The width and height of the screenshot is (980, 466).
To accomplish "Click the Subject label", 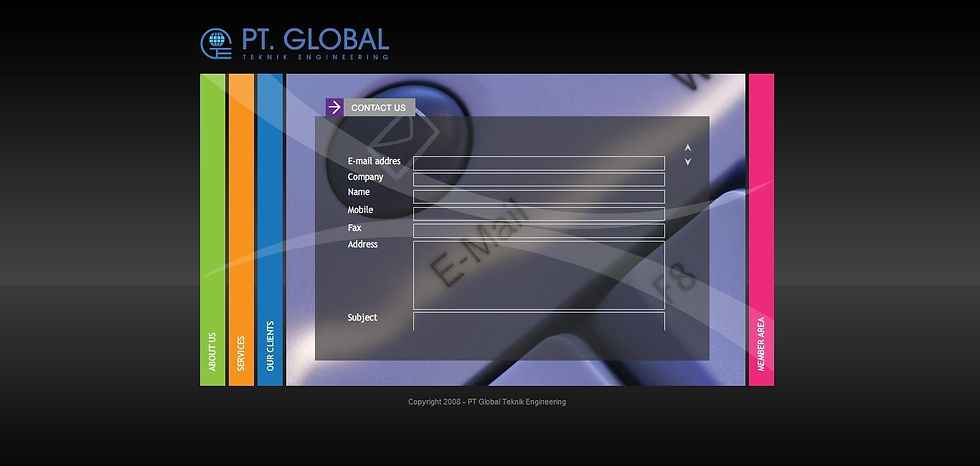I will click(362, 317).
